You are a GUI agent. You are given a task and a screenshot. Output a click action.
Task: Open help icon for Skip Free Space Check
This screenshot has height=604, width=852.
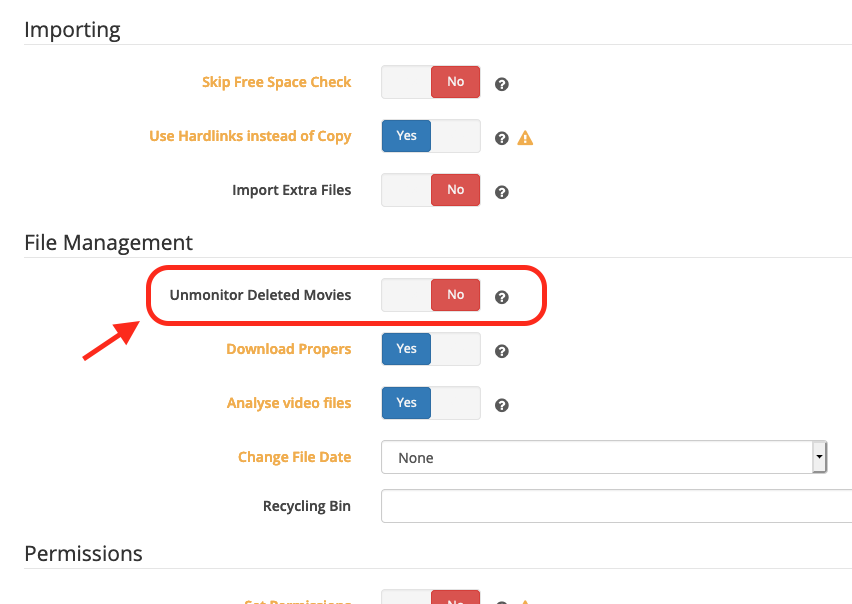tap(502, 84)
